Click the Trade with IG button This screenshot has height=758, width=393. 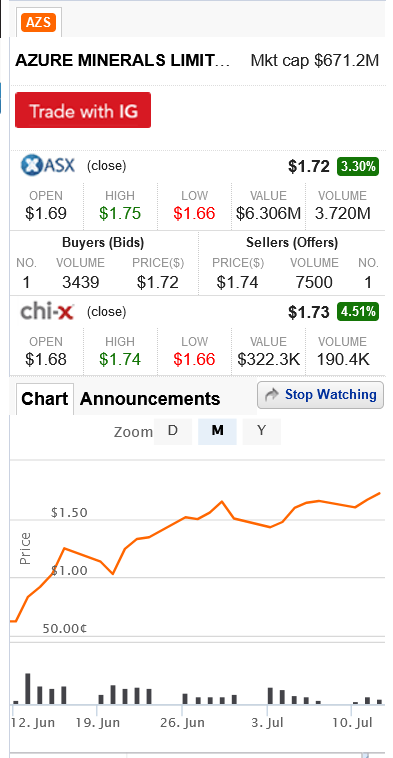pos(83,110)
